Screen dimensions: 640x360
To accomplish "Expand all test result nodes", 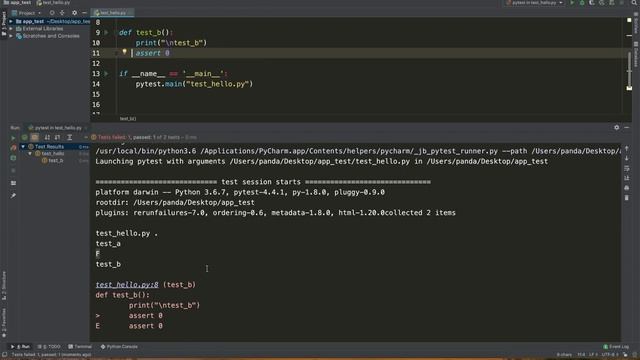I will click(69, 138).
